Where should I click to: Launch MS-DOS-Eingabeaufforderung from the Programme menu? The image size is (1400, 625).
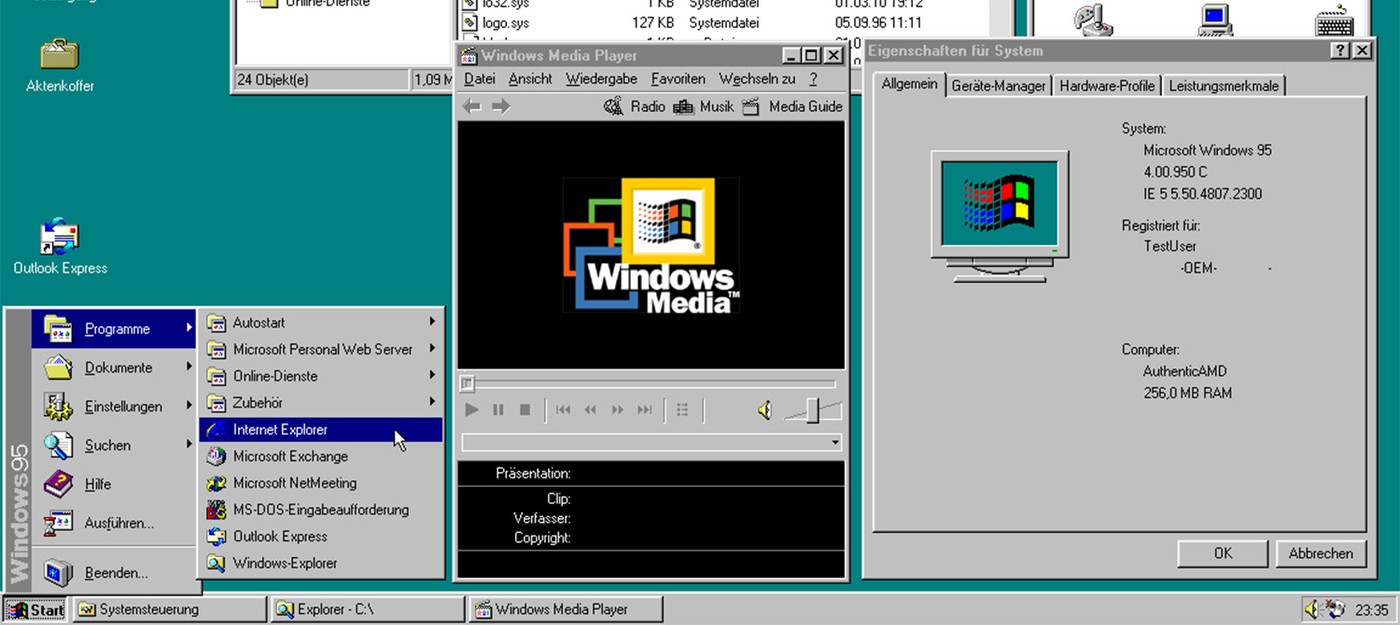(321, 510)
